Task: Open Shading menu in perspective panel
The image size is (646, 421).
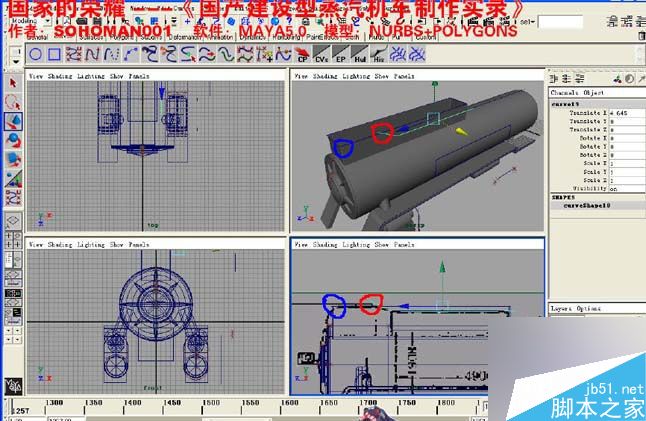Action: tap(325, 76)
